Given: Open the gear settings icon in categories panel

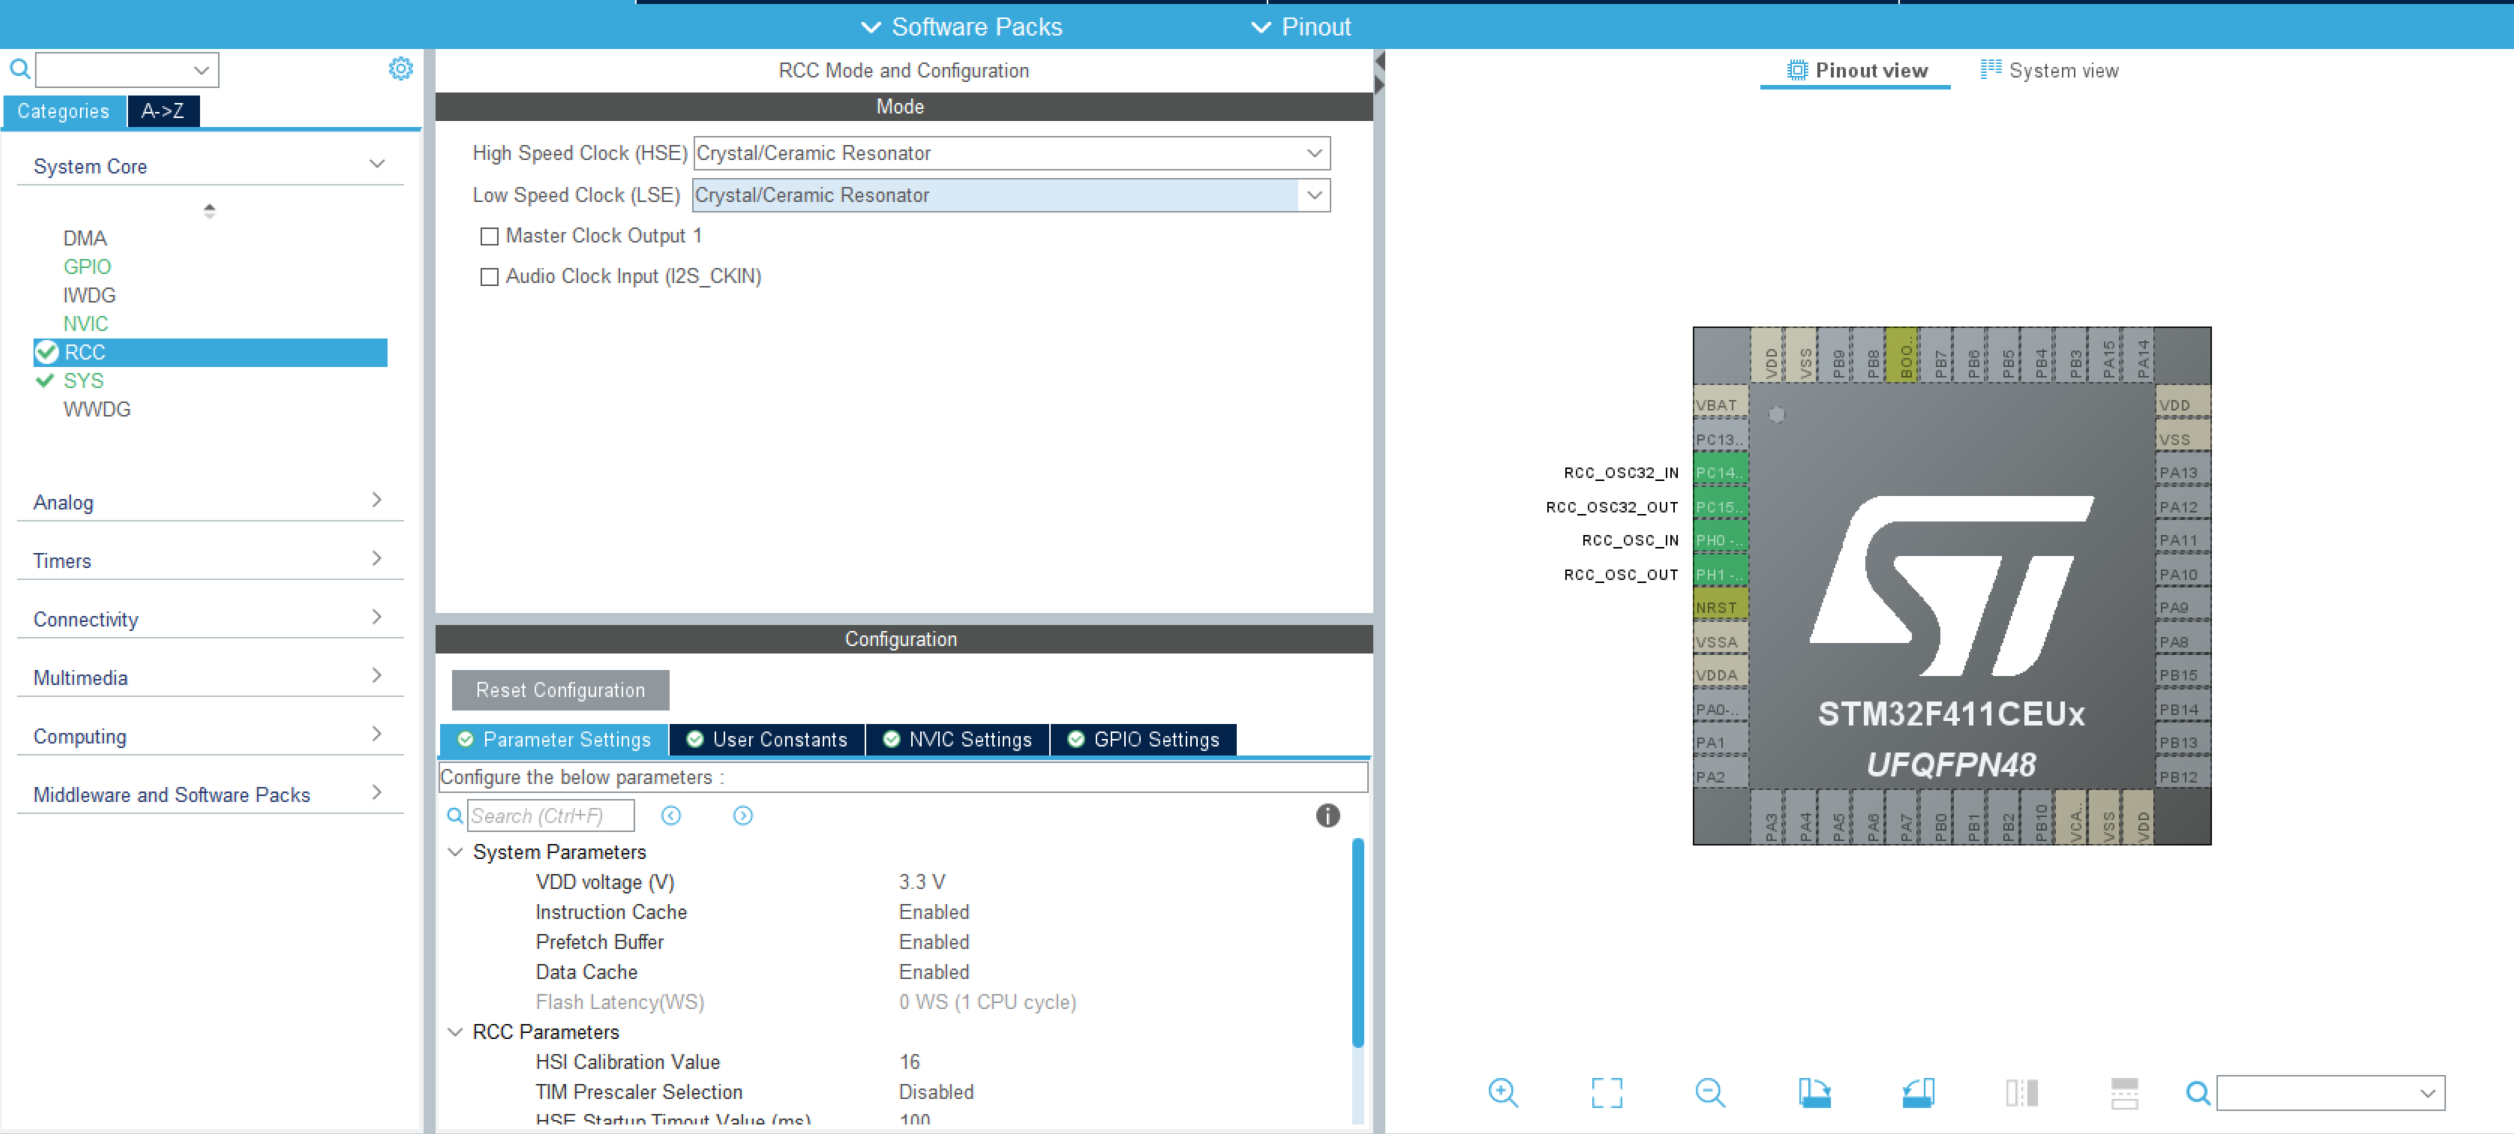Looking at the screenshot, I should click(400, 69).
